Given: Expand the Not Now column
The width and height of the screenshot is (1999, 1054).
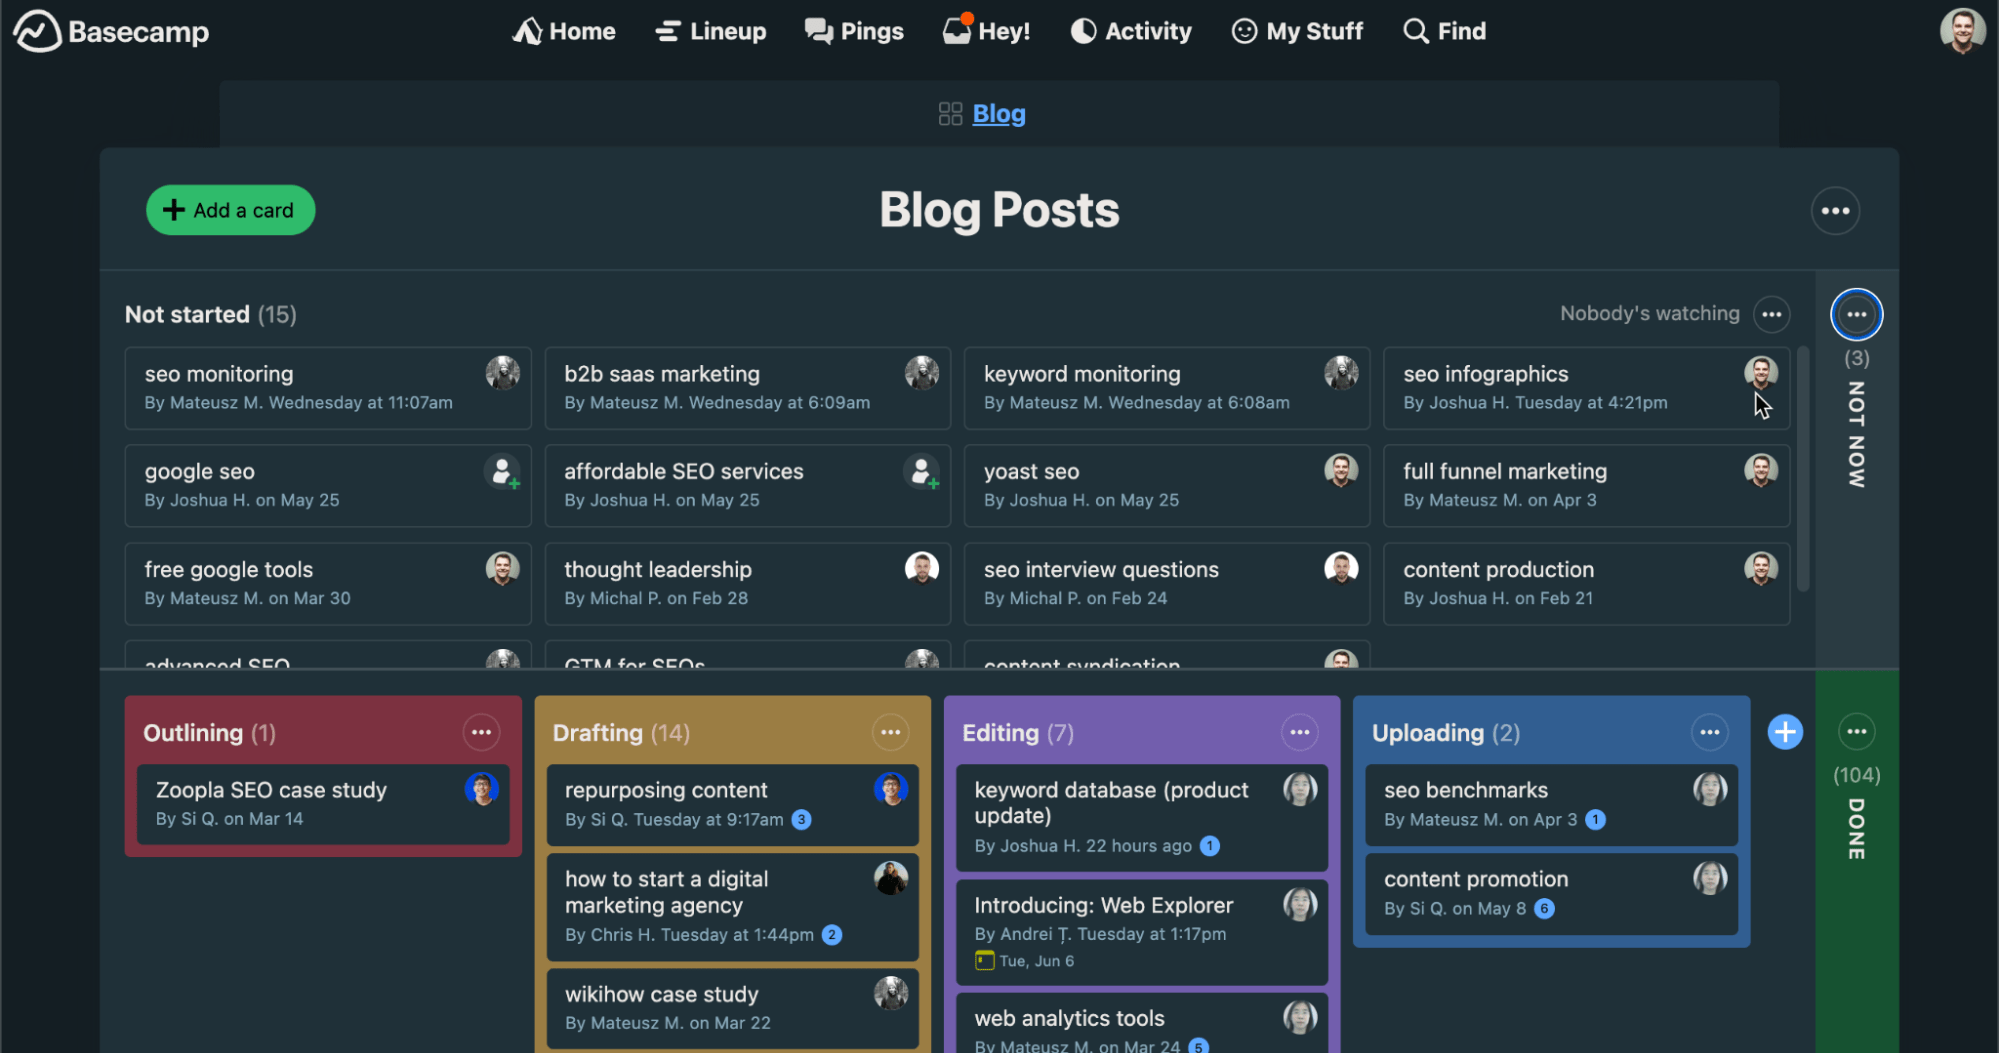Looking at the screenshot, I should (1857, 435).
